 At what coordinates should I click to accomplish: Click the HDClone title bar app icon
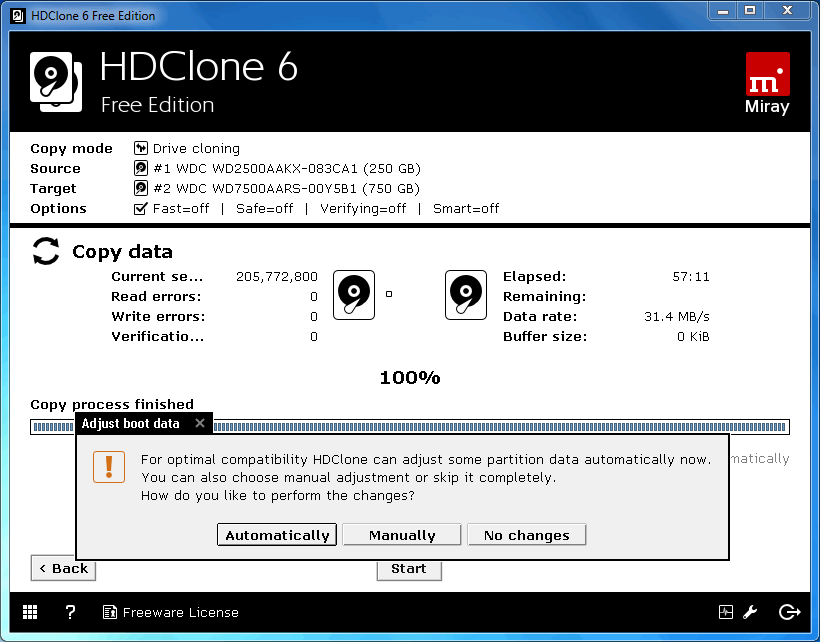(18, 16)
